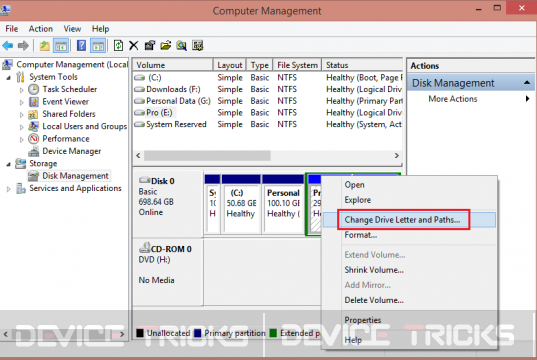Expand the Shared Folders node arrow
The width and height of the screenshot is (537, 360).
22,115
